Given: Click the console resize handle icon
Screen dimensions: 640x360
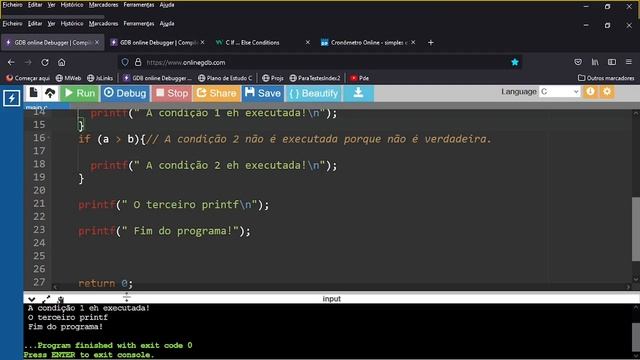Looking at the screenshot, I should tap(127, 297).
